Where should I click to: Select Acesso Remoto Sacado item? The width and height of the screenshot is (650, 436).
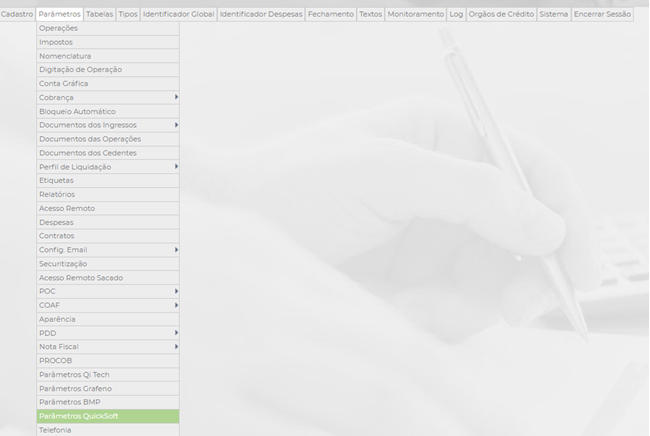[x=107, y=277]
